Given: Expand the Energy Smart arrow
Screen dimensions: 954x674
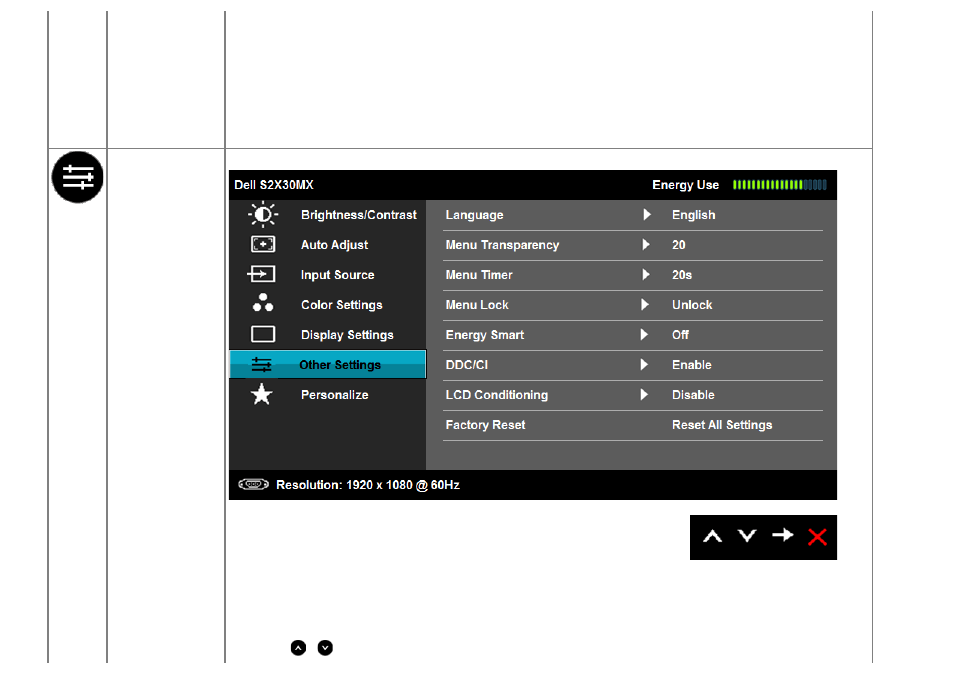Looking at the screenshot, I should (x=644, y=335).
